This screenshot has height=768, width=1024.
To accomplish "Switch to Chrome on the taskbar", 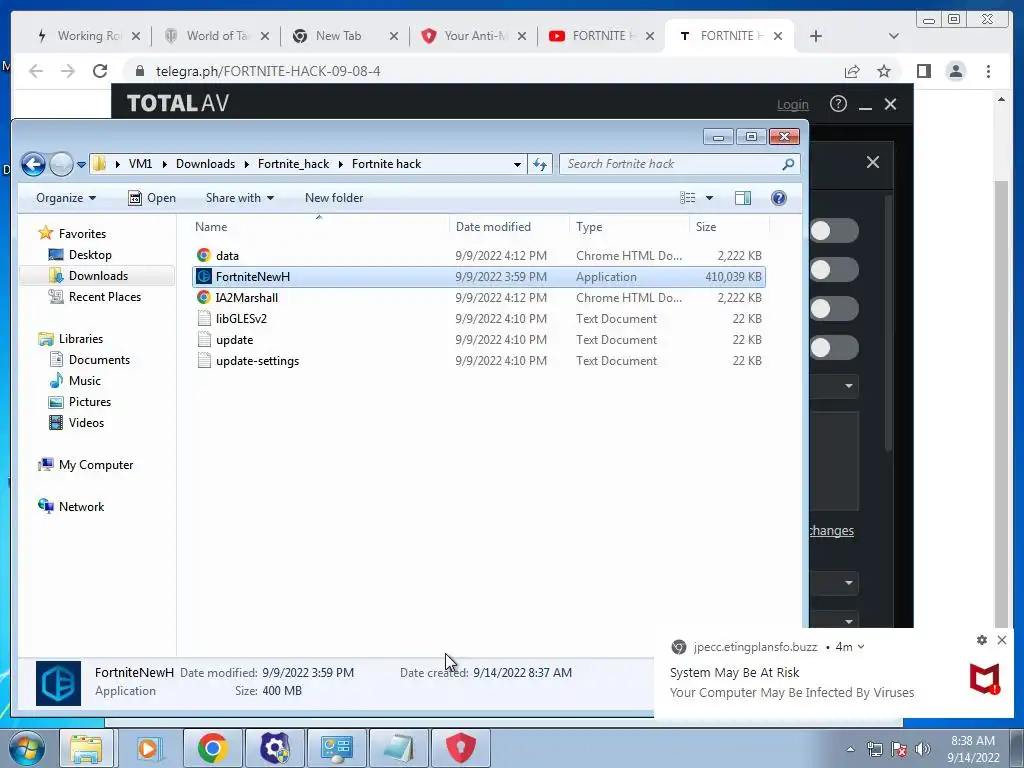I will 212,748.
